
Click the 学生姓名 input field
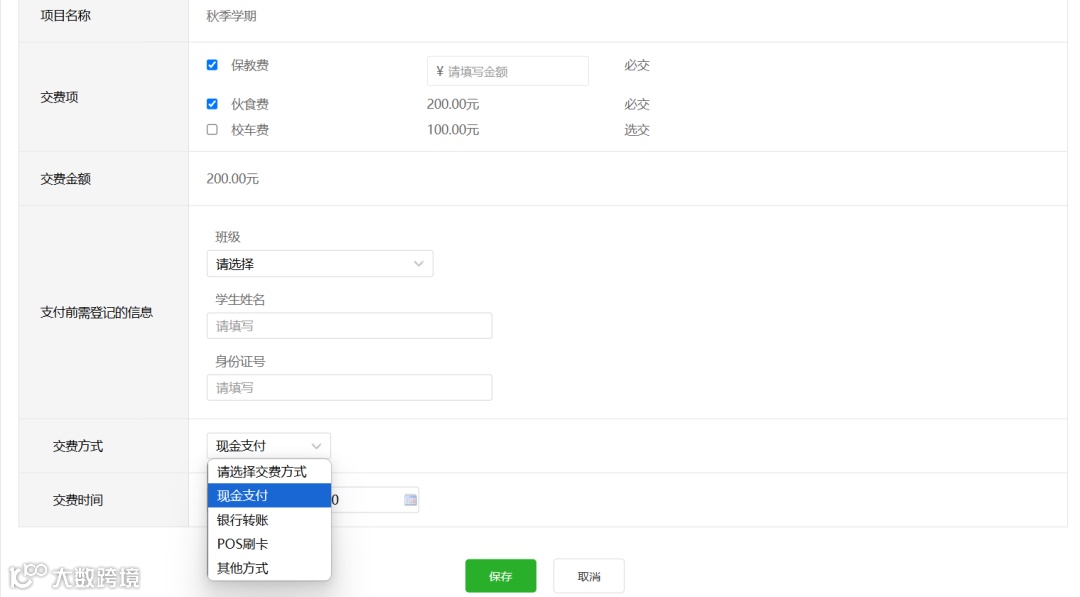click(x=349, y=326)
